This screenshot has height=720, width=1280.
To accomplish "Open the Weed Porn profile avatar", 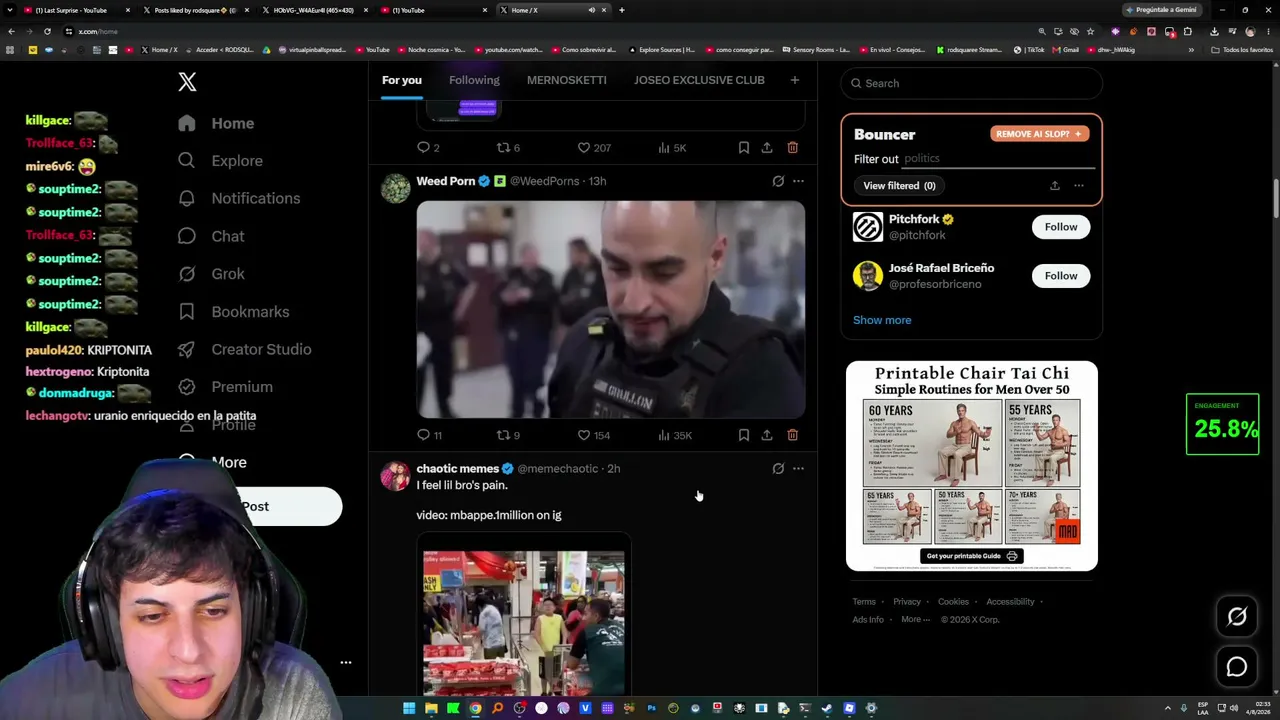I will click(396, 188).
